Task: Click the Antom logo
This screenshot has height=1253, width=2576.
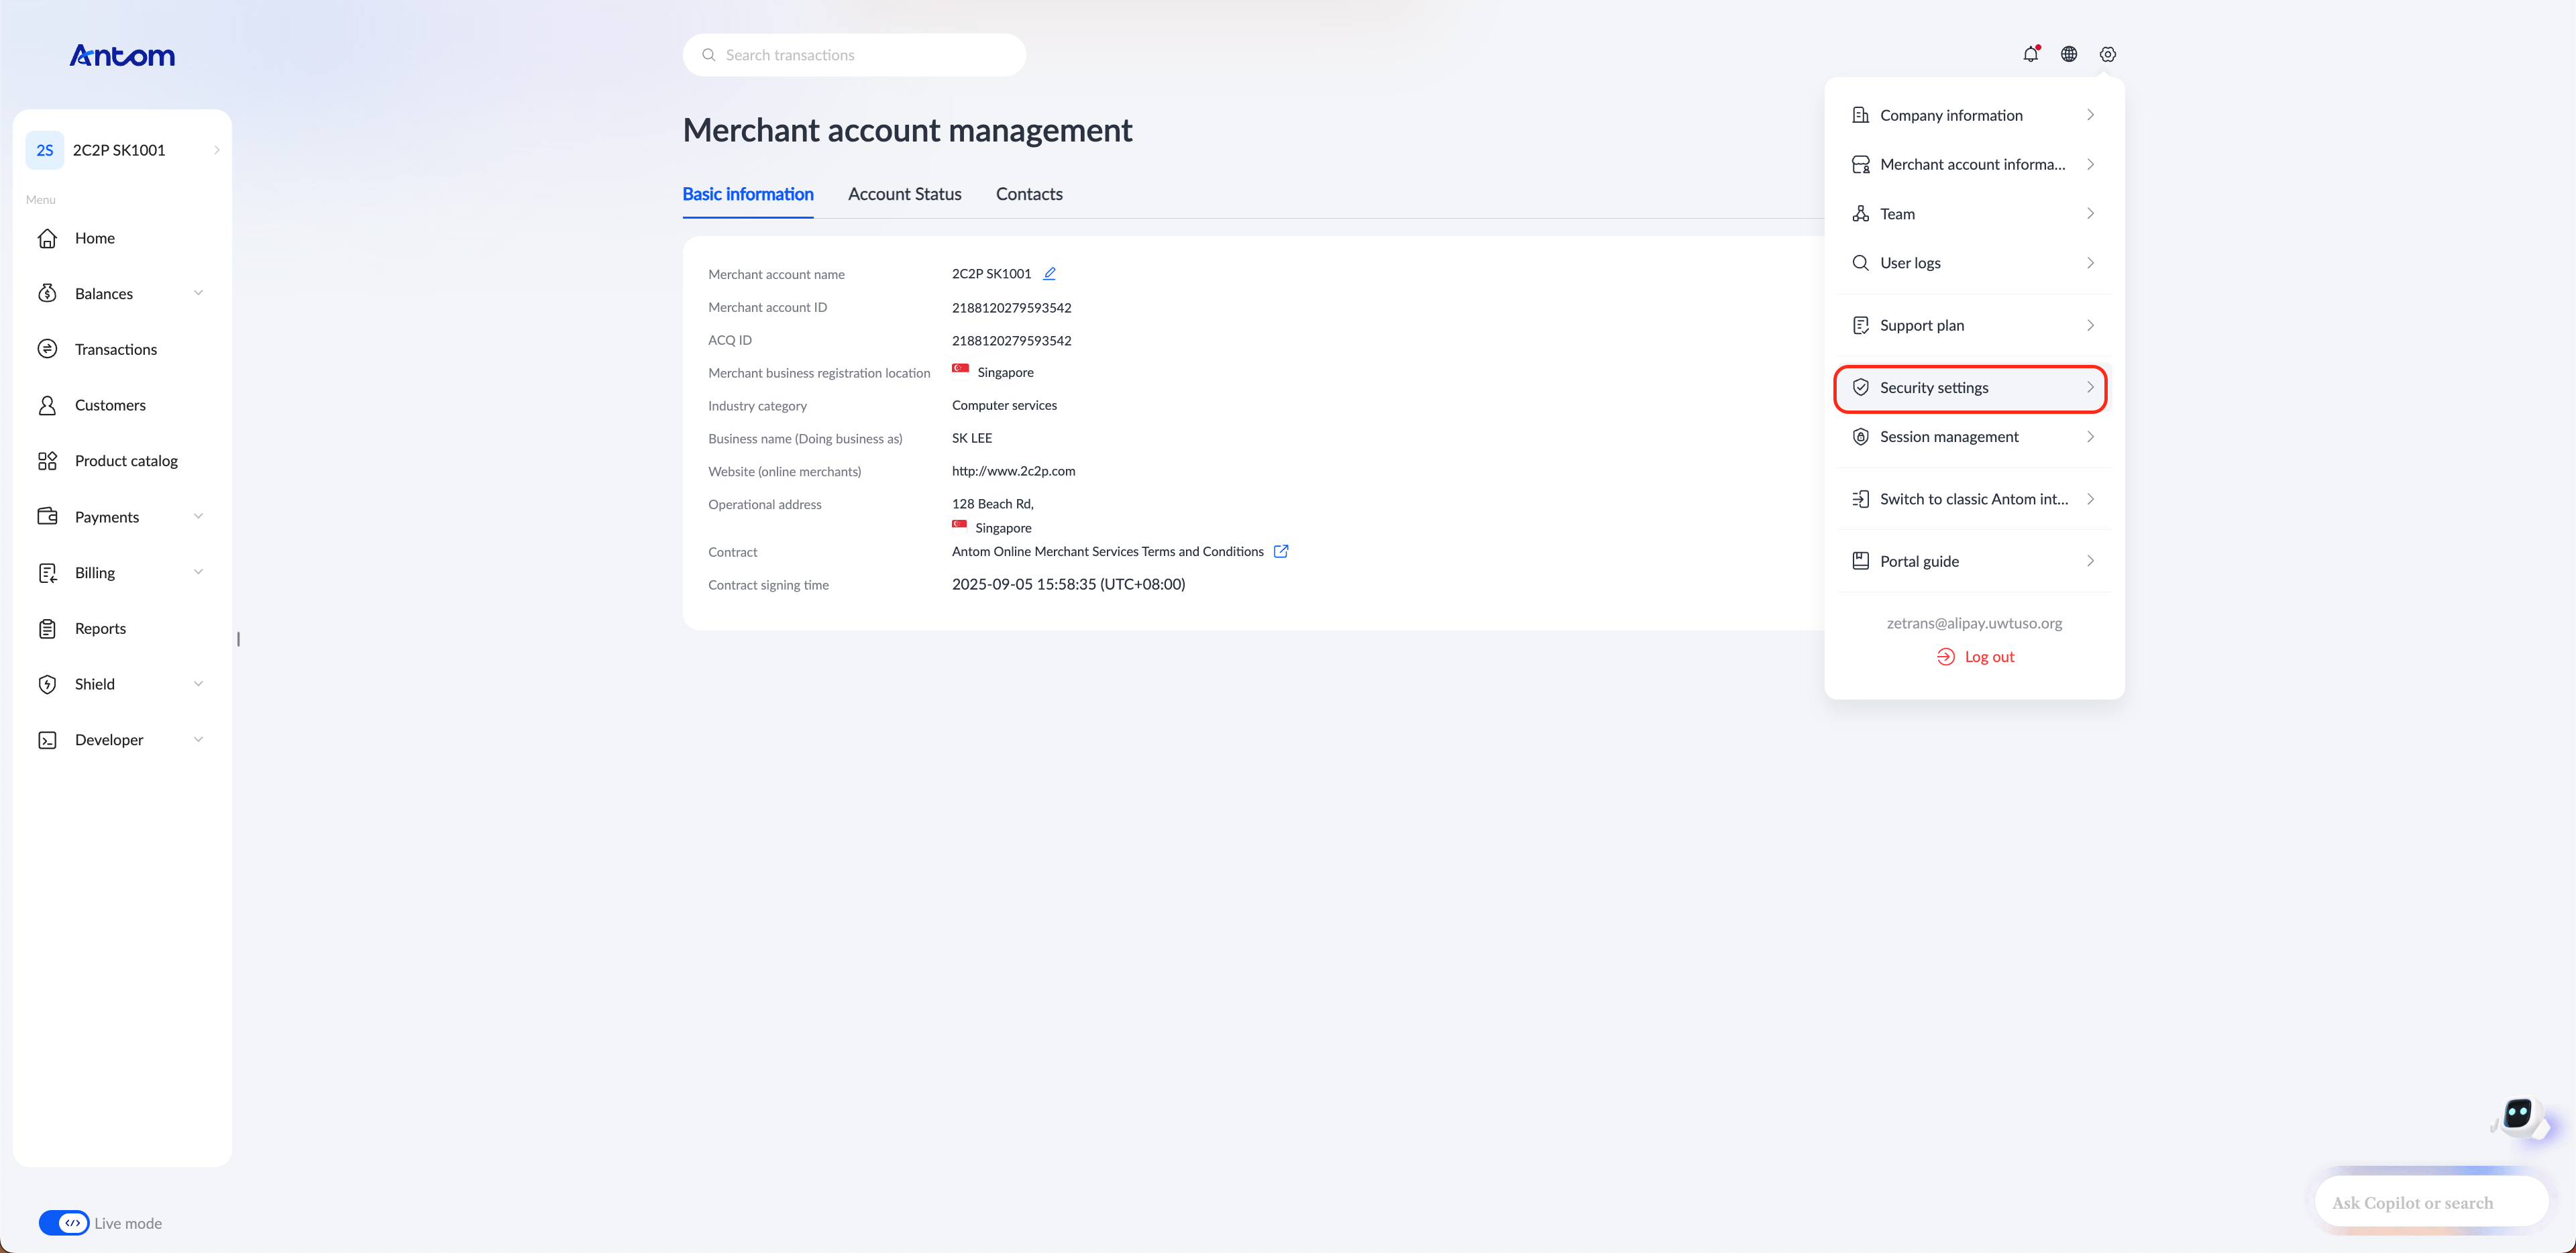Action: point(122,56)
